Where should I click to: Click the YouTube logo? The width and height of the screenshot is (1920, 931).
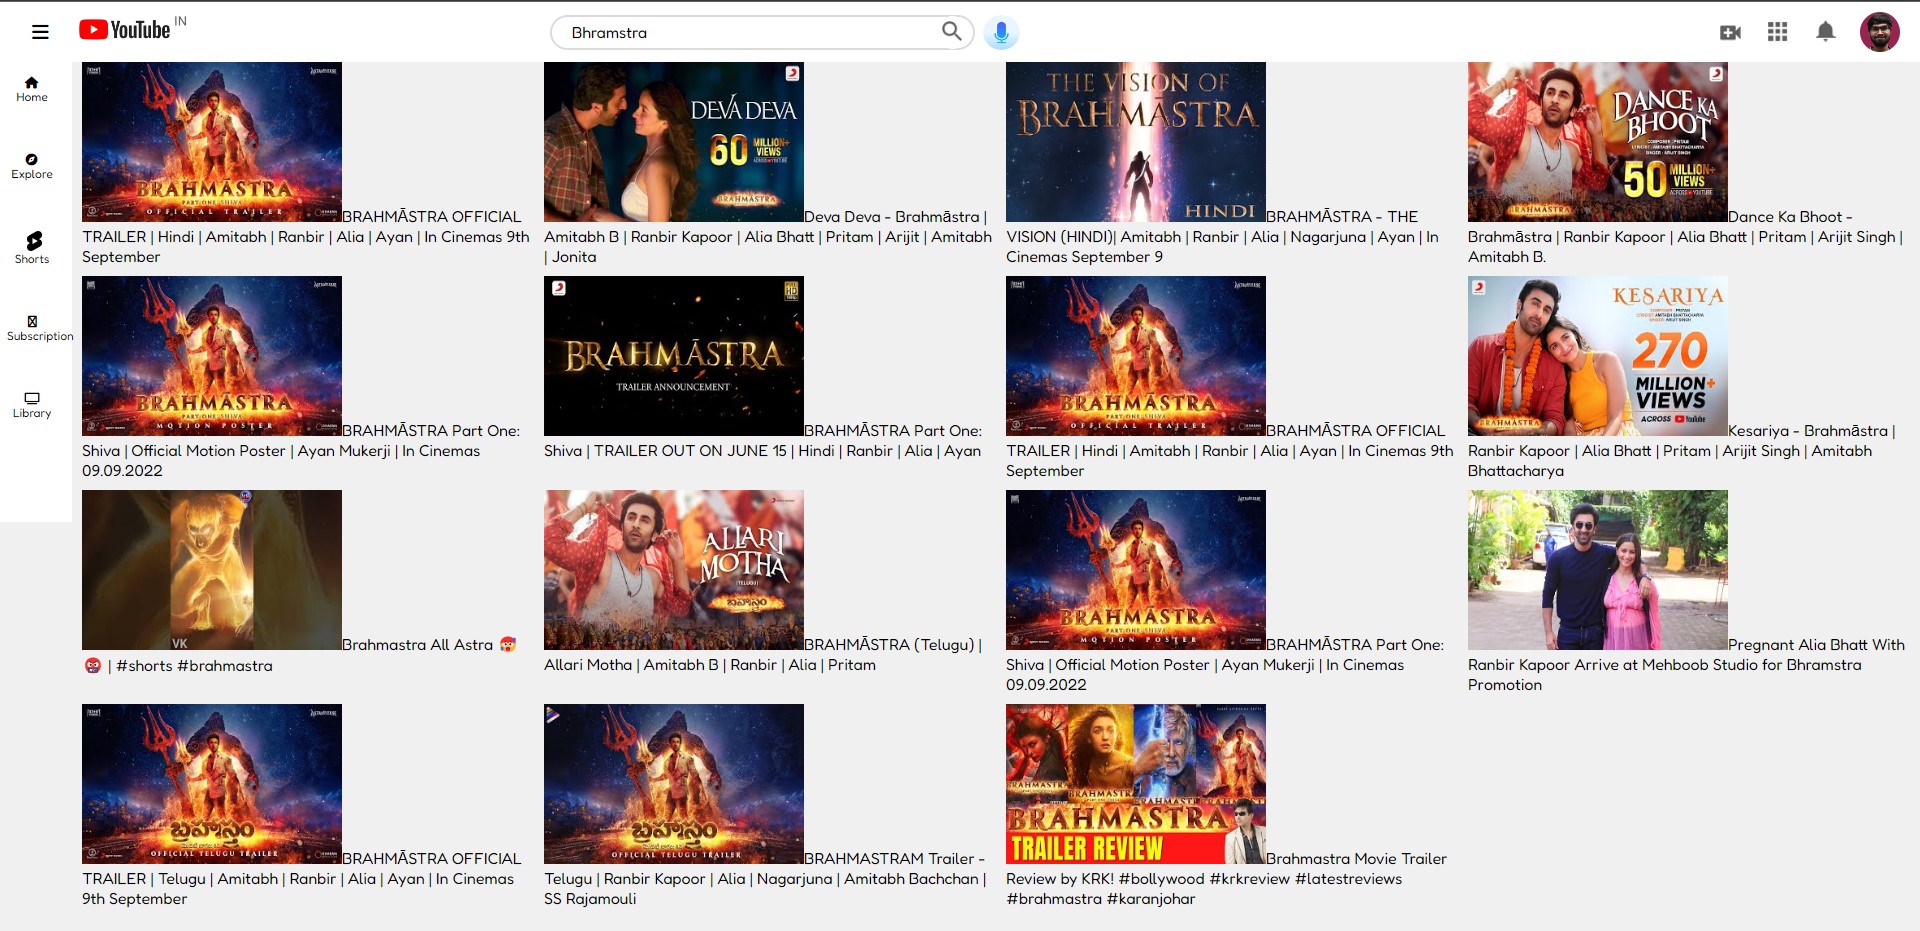(125, 30)
